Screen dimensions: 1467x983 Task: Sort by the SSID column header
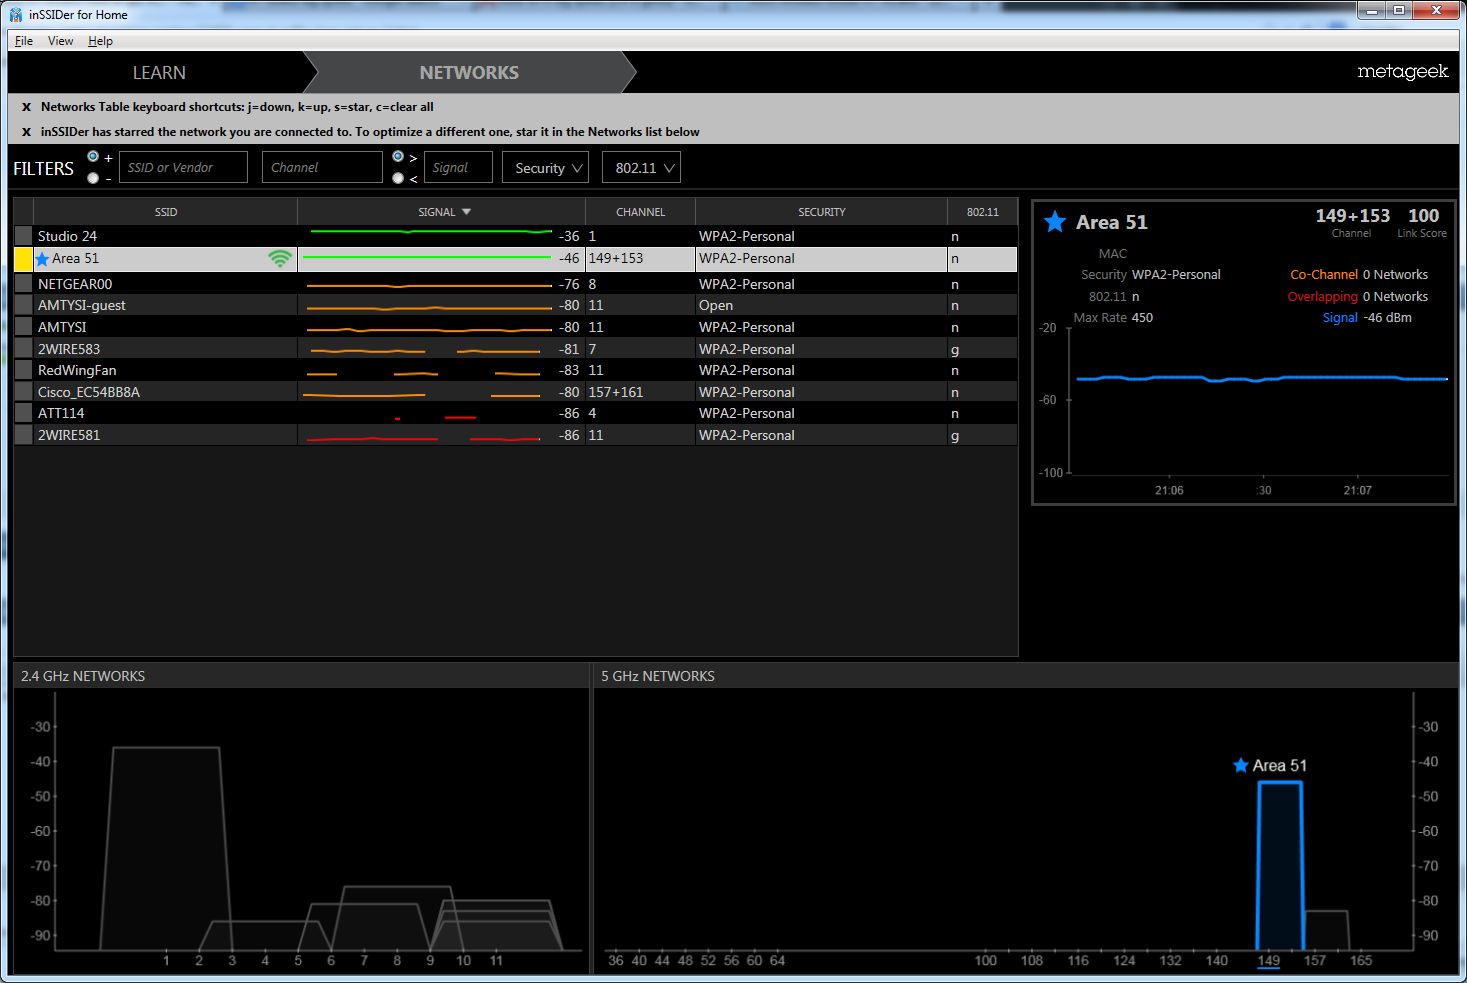166,212
